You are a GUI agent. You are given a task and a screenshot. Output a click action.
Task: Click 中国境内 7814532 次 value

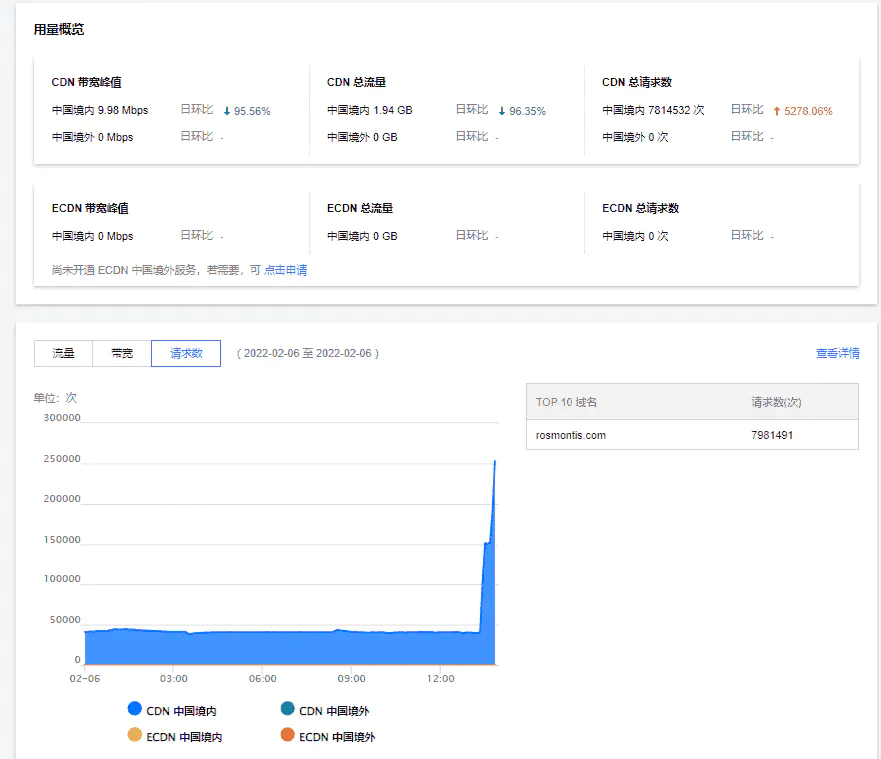pyautogui.click(x=653, y=110)
